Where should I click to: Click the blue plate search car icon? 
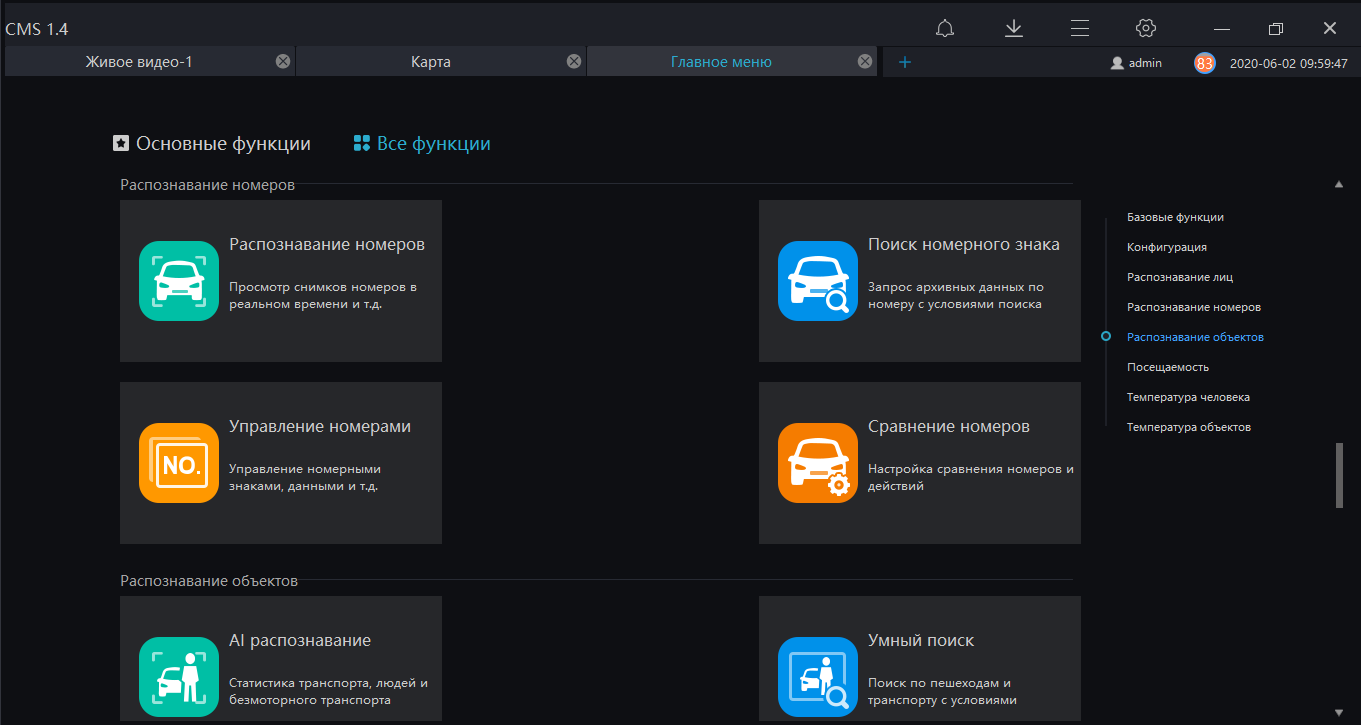click(818, 281)
